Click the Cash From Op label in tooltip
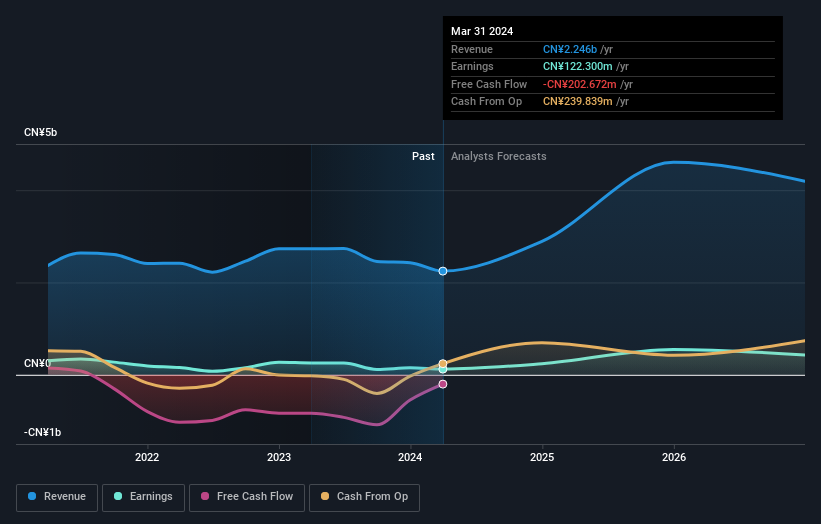Image resolution: width=821 pixels, height=524 pixels. tap(486, 102)
